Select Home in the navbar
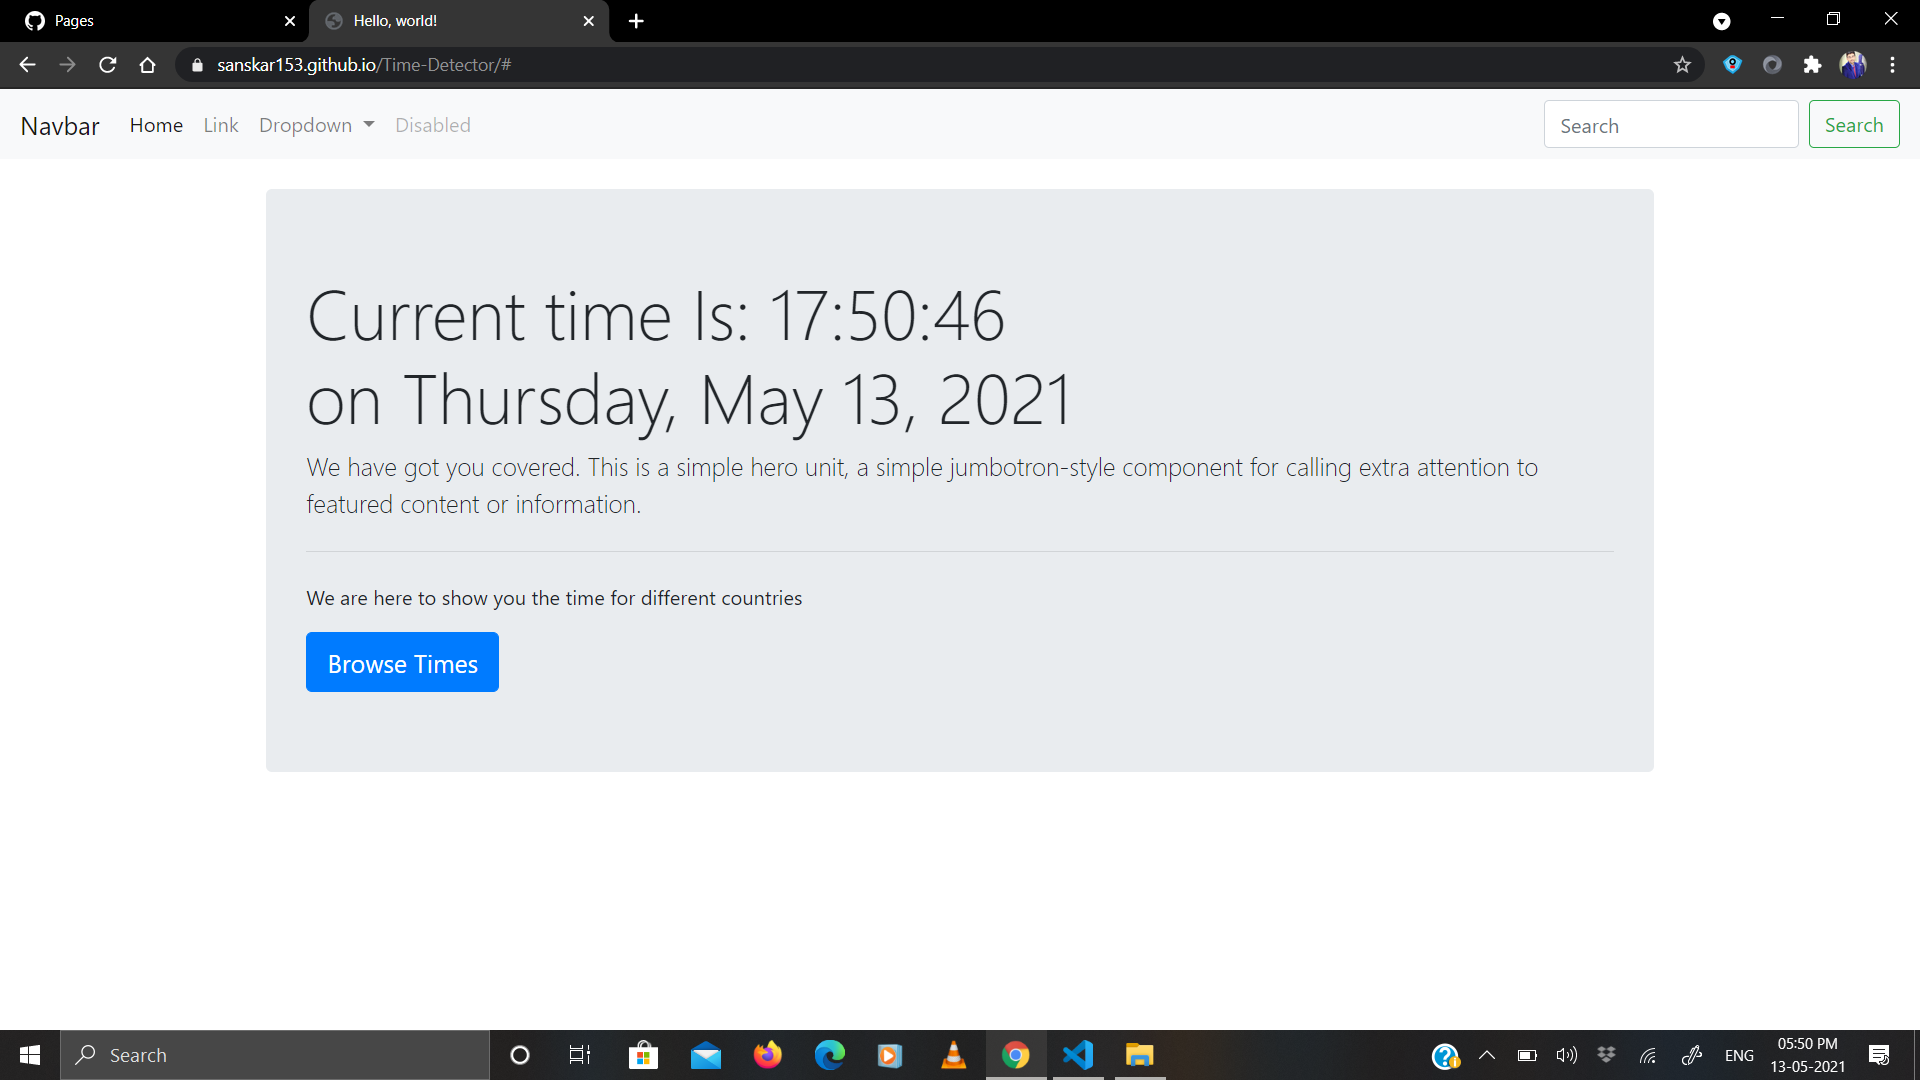 click(156, 125)
